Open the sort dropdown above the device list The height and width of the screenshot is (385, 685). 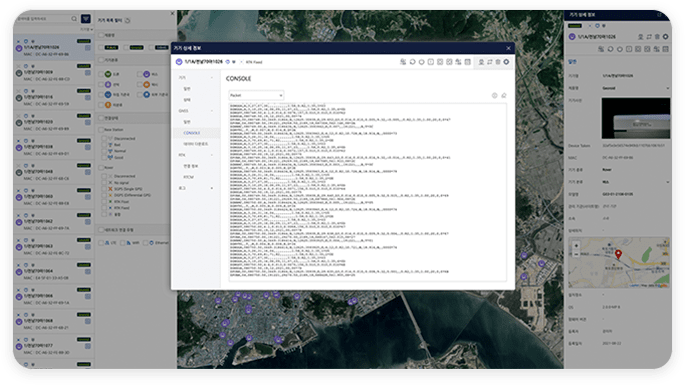click(86, 29)
